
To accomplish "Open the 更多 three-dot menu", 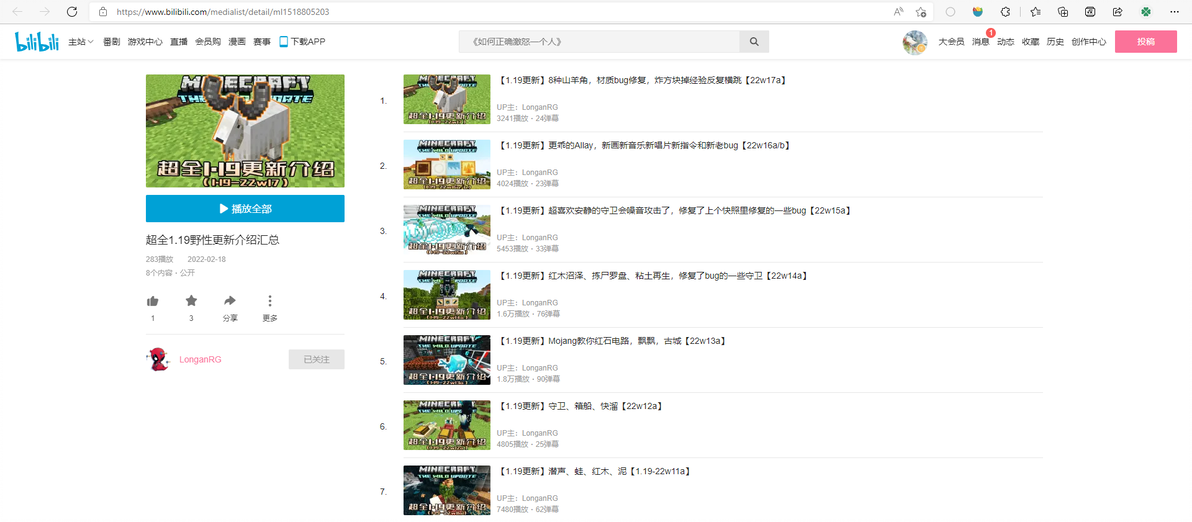I will (x=270, y=301).
